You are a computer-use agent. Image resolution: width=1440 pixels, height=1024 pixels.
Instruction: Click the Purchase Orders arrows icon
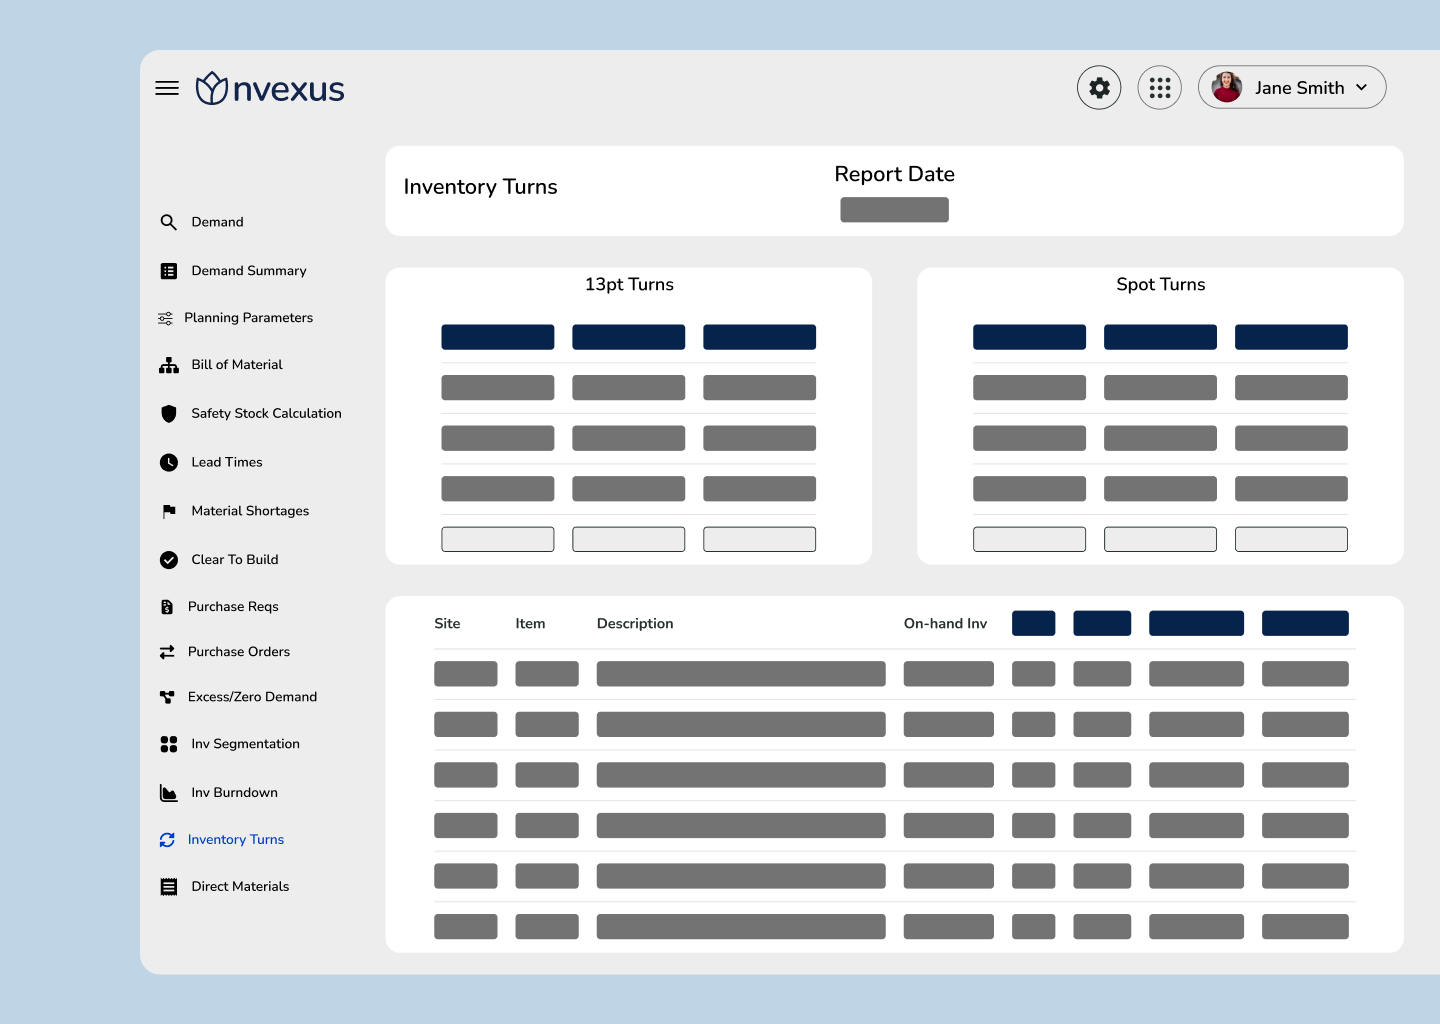[x=167, y=652]
